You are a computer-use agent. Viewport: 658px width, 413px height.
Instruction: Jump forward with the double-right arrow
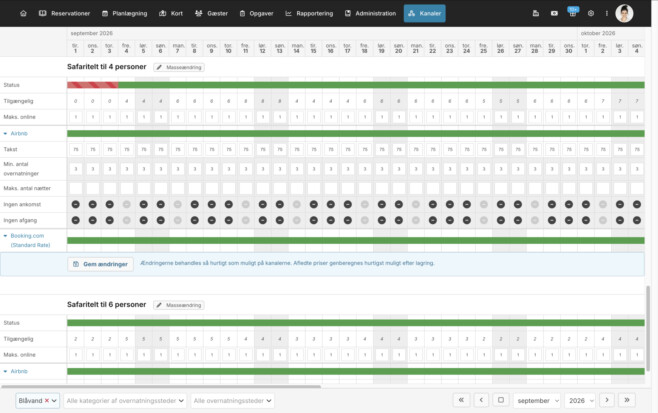click(x=627, y=400)
